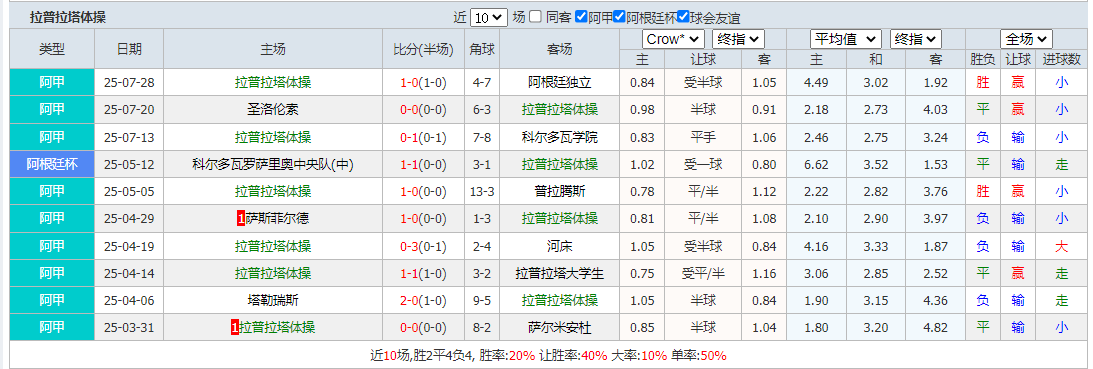Viewport: 1093px width, 369px height.
Task: Click average away odds 4.82
Action: [x=935, y=328]
